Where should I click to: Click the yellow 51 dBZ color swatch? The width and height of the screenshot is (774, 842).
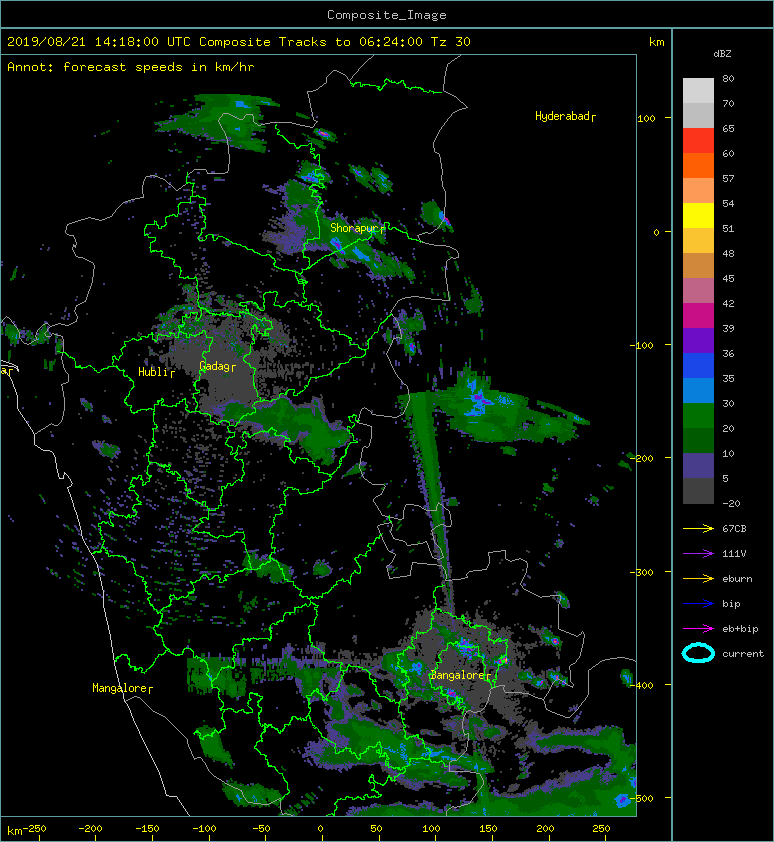coord(698,215)
